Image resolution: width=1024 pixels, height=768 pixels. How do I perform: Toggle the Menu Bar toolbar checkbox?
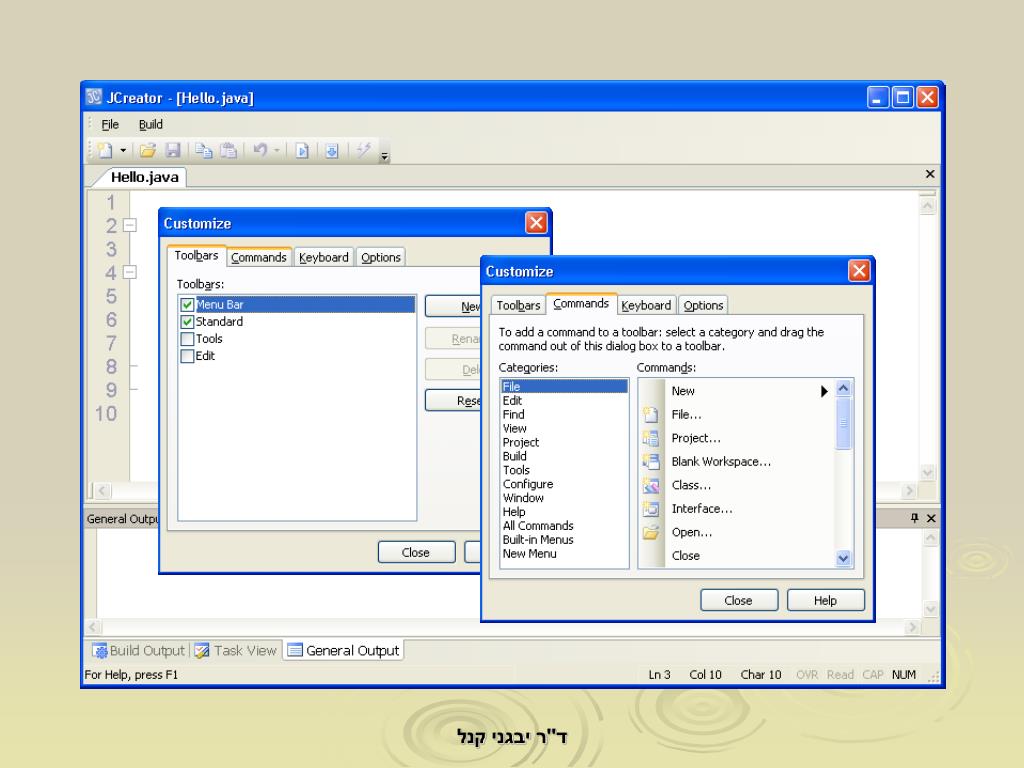tap(187, 305)
